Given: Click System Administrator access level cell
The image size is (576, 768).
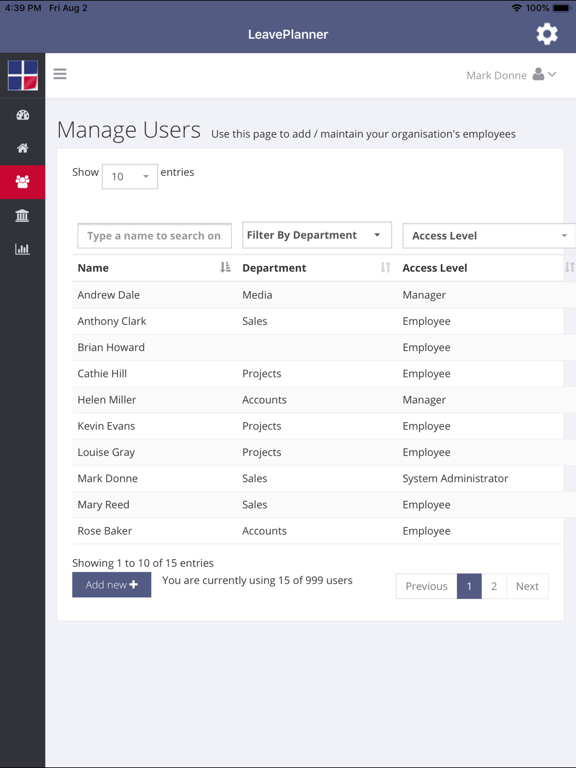Looking at the screenshot, I should pos(455,479).
